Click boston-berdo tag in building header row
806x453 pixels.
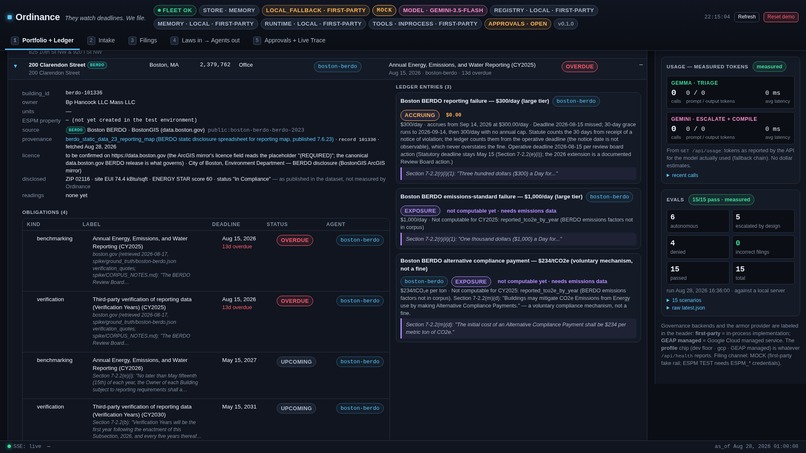(x=337, y=66)
